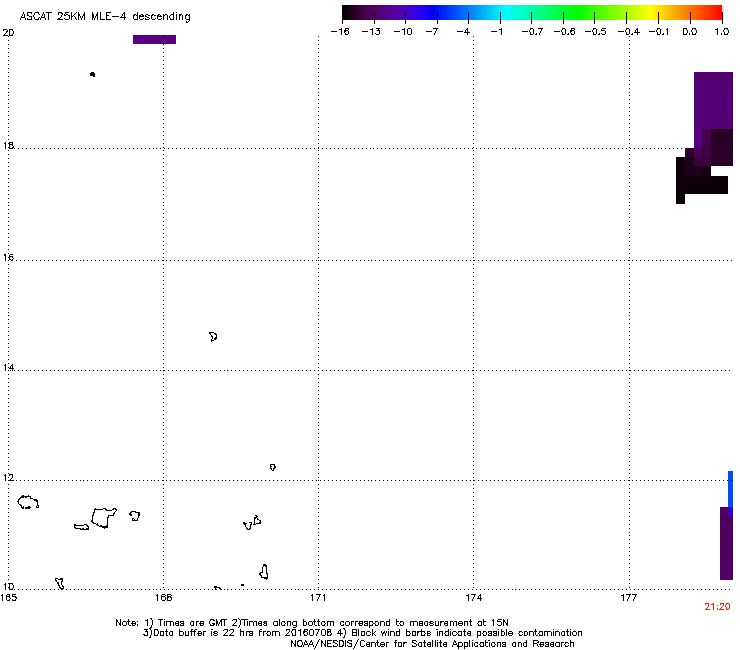Click the longitude label 168
Viewport: 740px width, 650px height.
click(x=163, y=598)
